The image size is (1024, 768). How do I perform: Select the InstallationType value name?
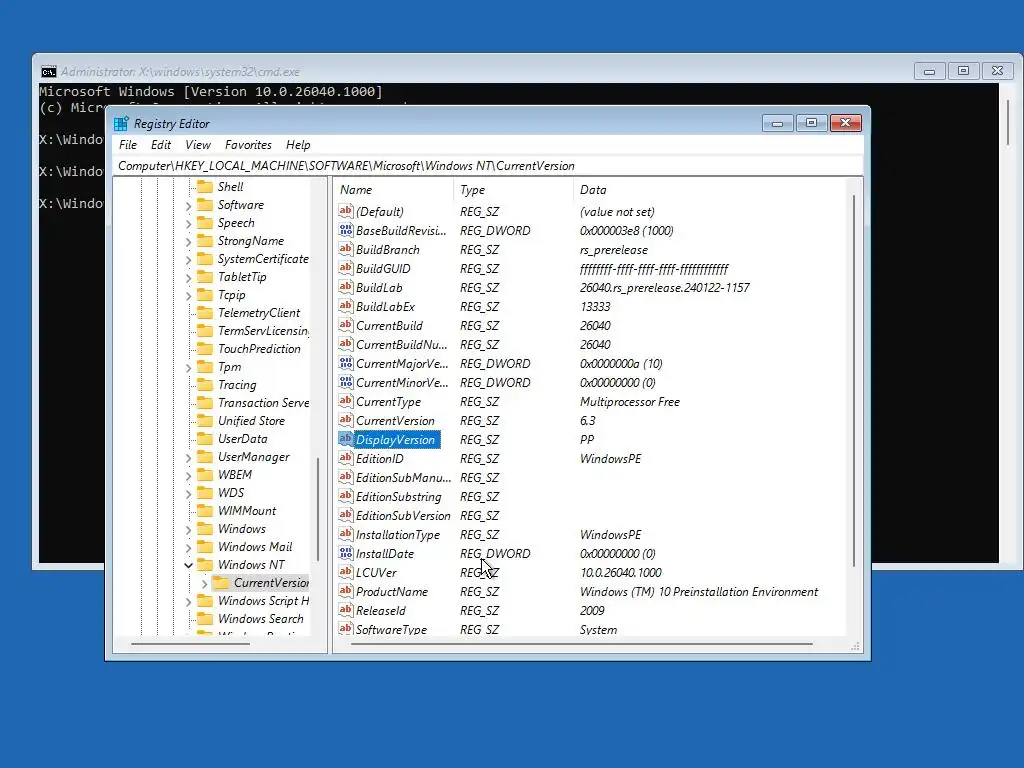pyautogui.click(x=398, y=534)
